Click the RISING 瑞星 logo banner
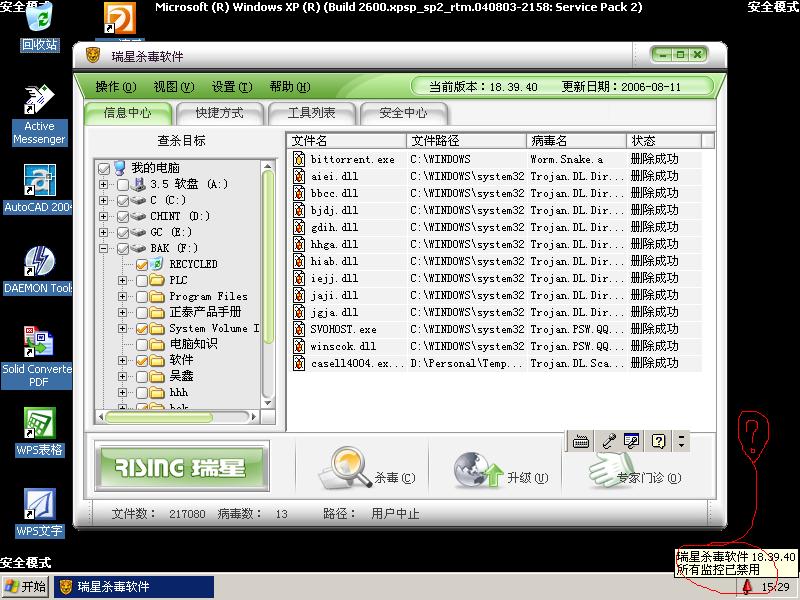Screen dimensions: 800x600 182,467
